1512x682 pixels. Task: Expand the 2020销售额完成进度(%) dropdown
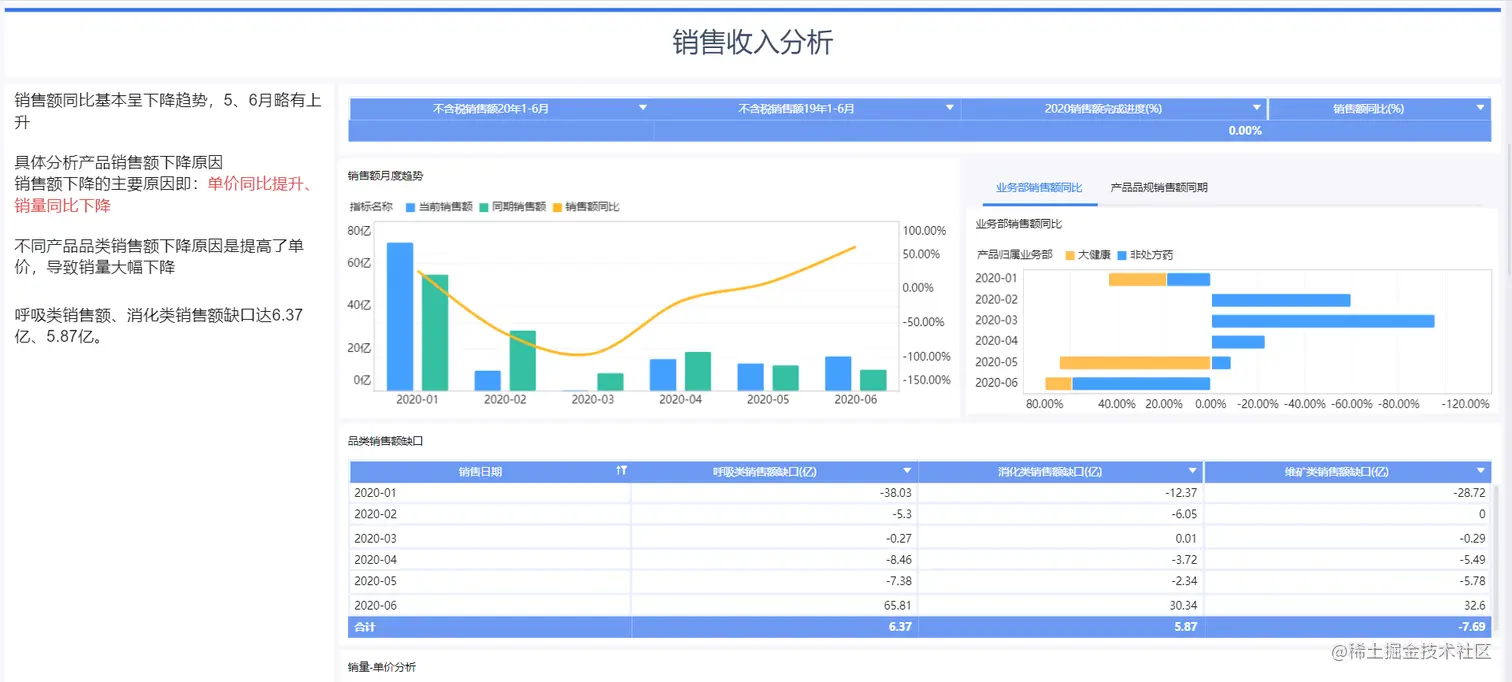pyautogui.click(x=1256, y=107)
